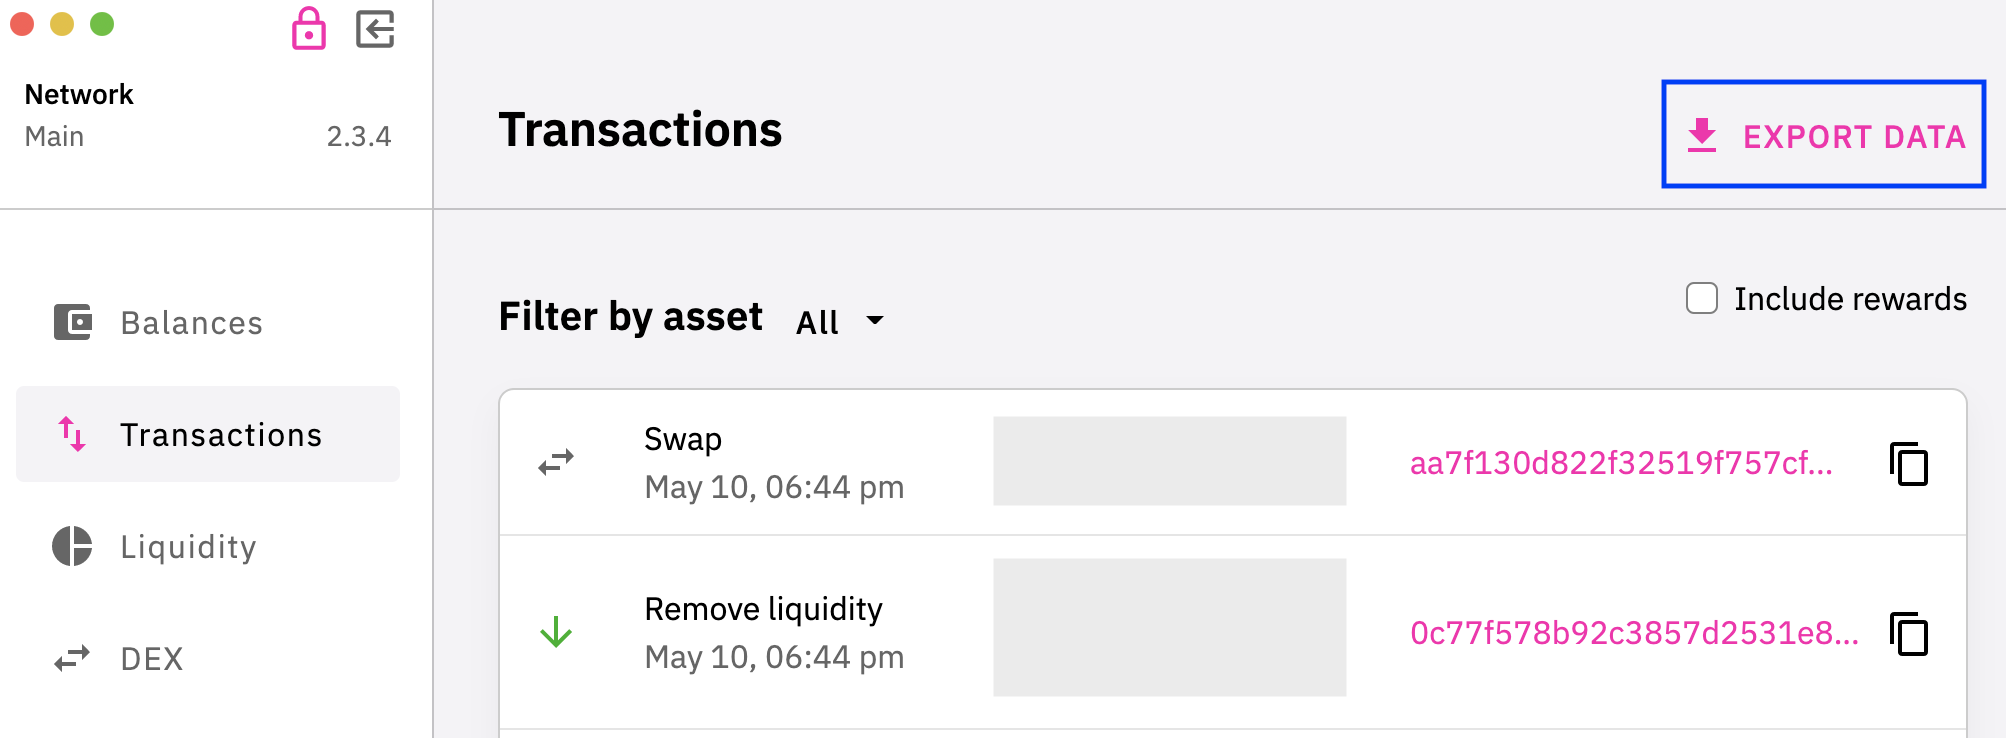Screen dimensions: 2006x738
Task: Expand the All asset filter arrow
Action: click(x=875, y=321)
